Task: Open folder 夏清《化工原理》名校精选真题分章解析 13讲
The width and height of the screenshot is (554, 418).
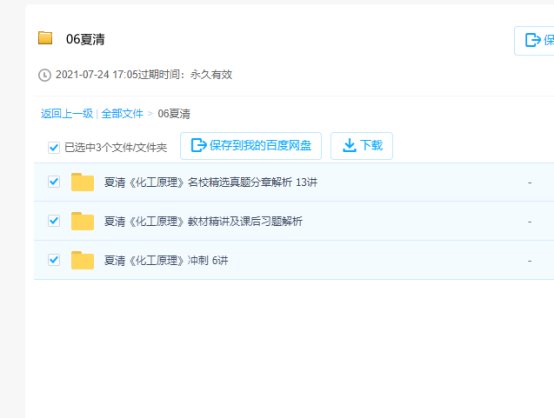Action: tap(211, 182)
